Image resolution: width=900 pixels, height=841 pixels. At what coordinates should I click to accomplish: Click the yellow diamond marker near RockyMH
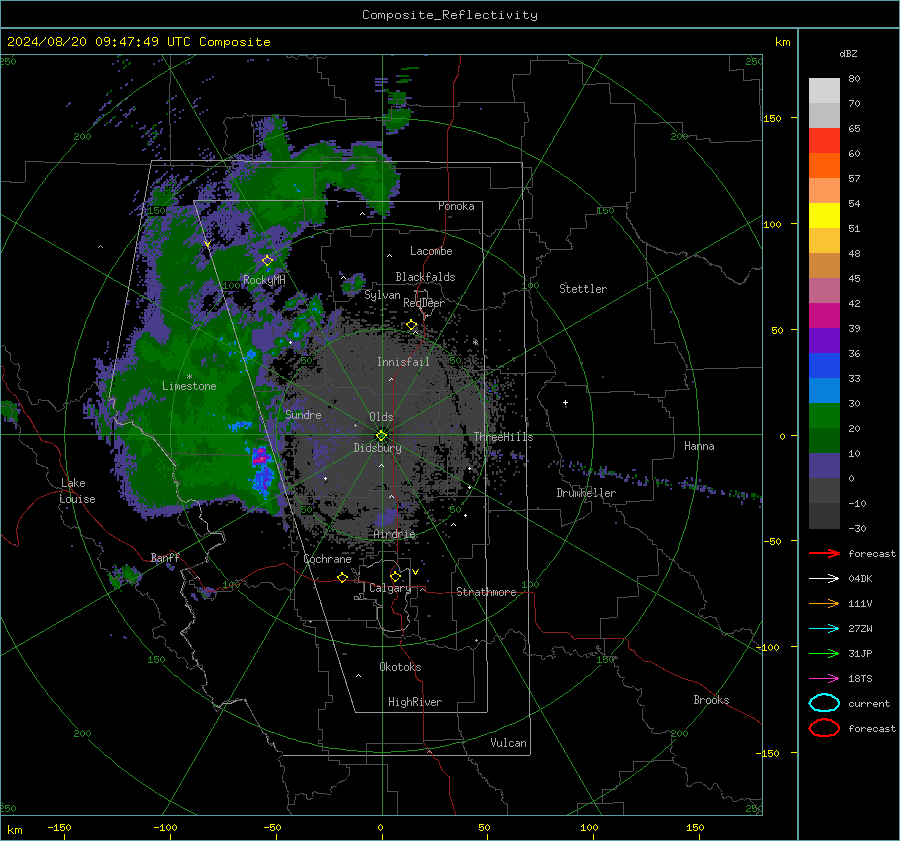[267, 261]
